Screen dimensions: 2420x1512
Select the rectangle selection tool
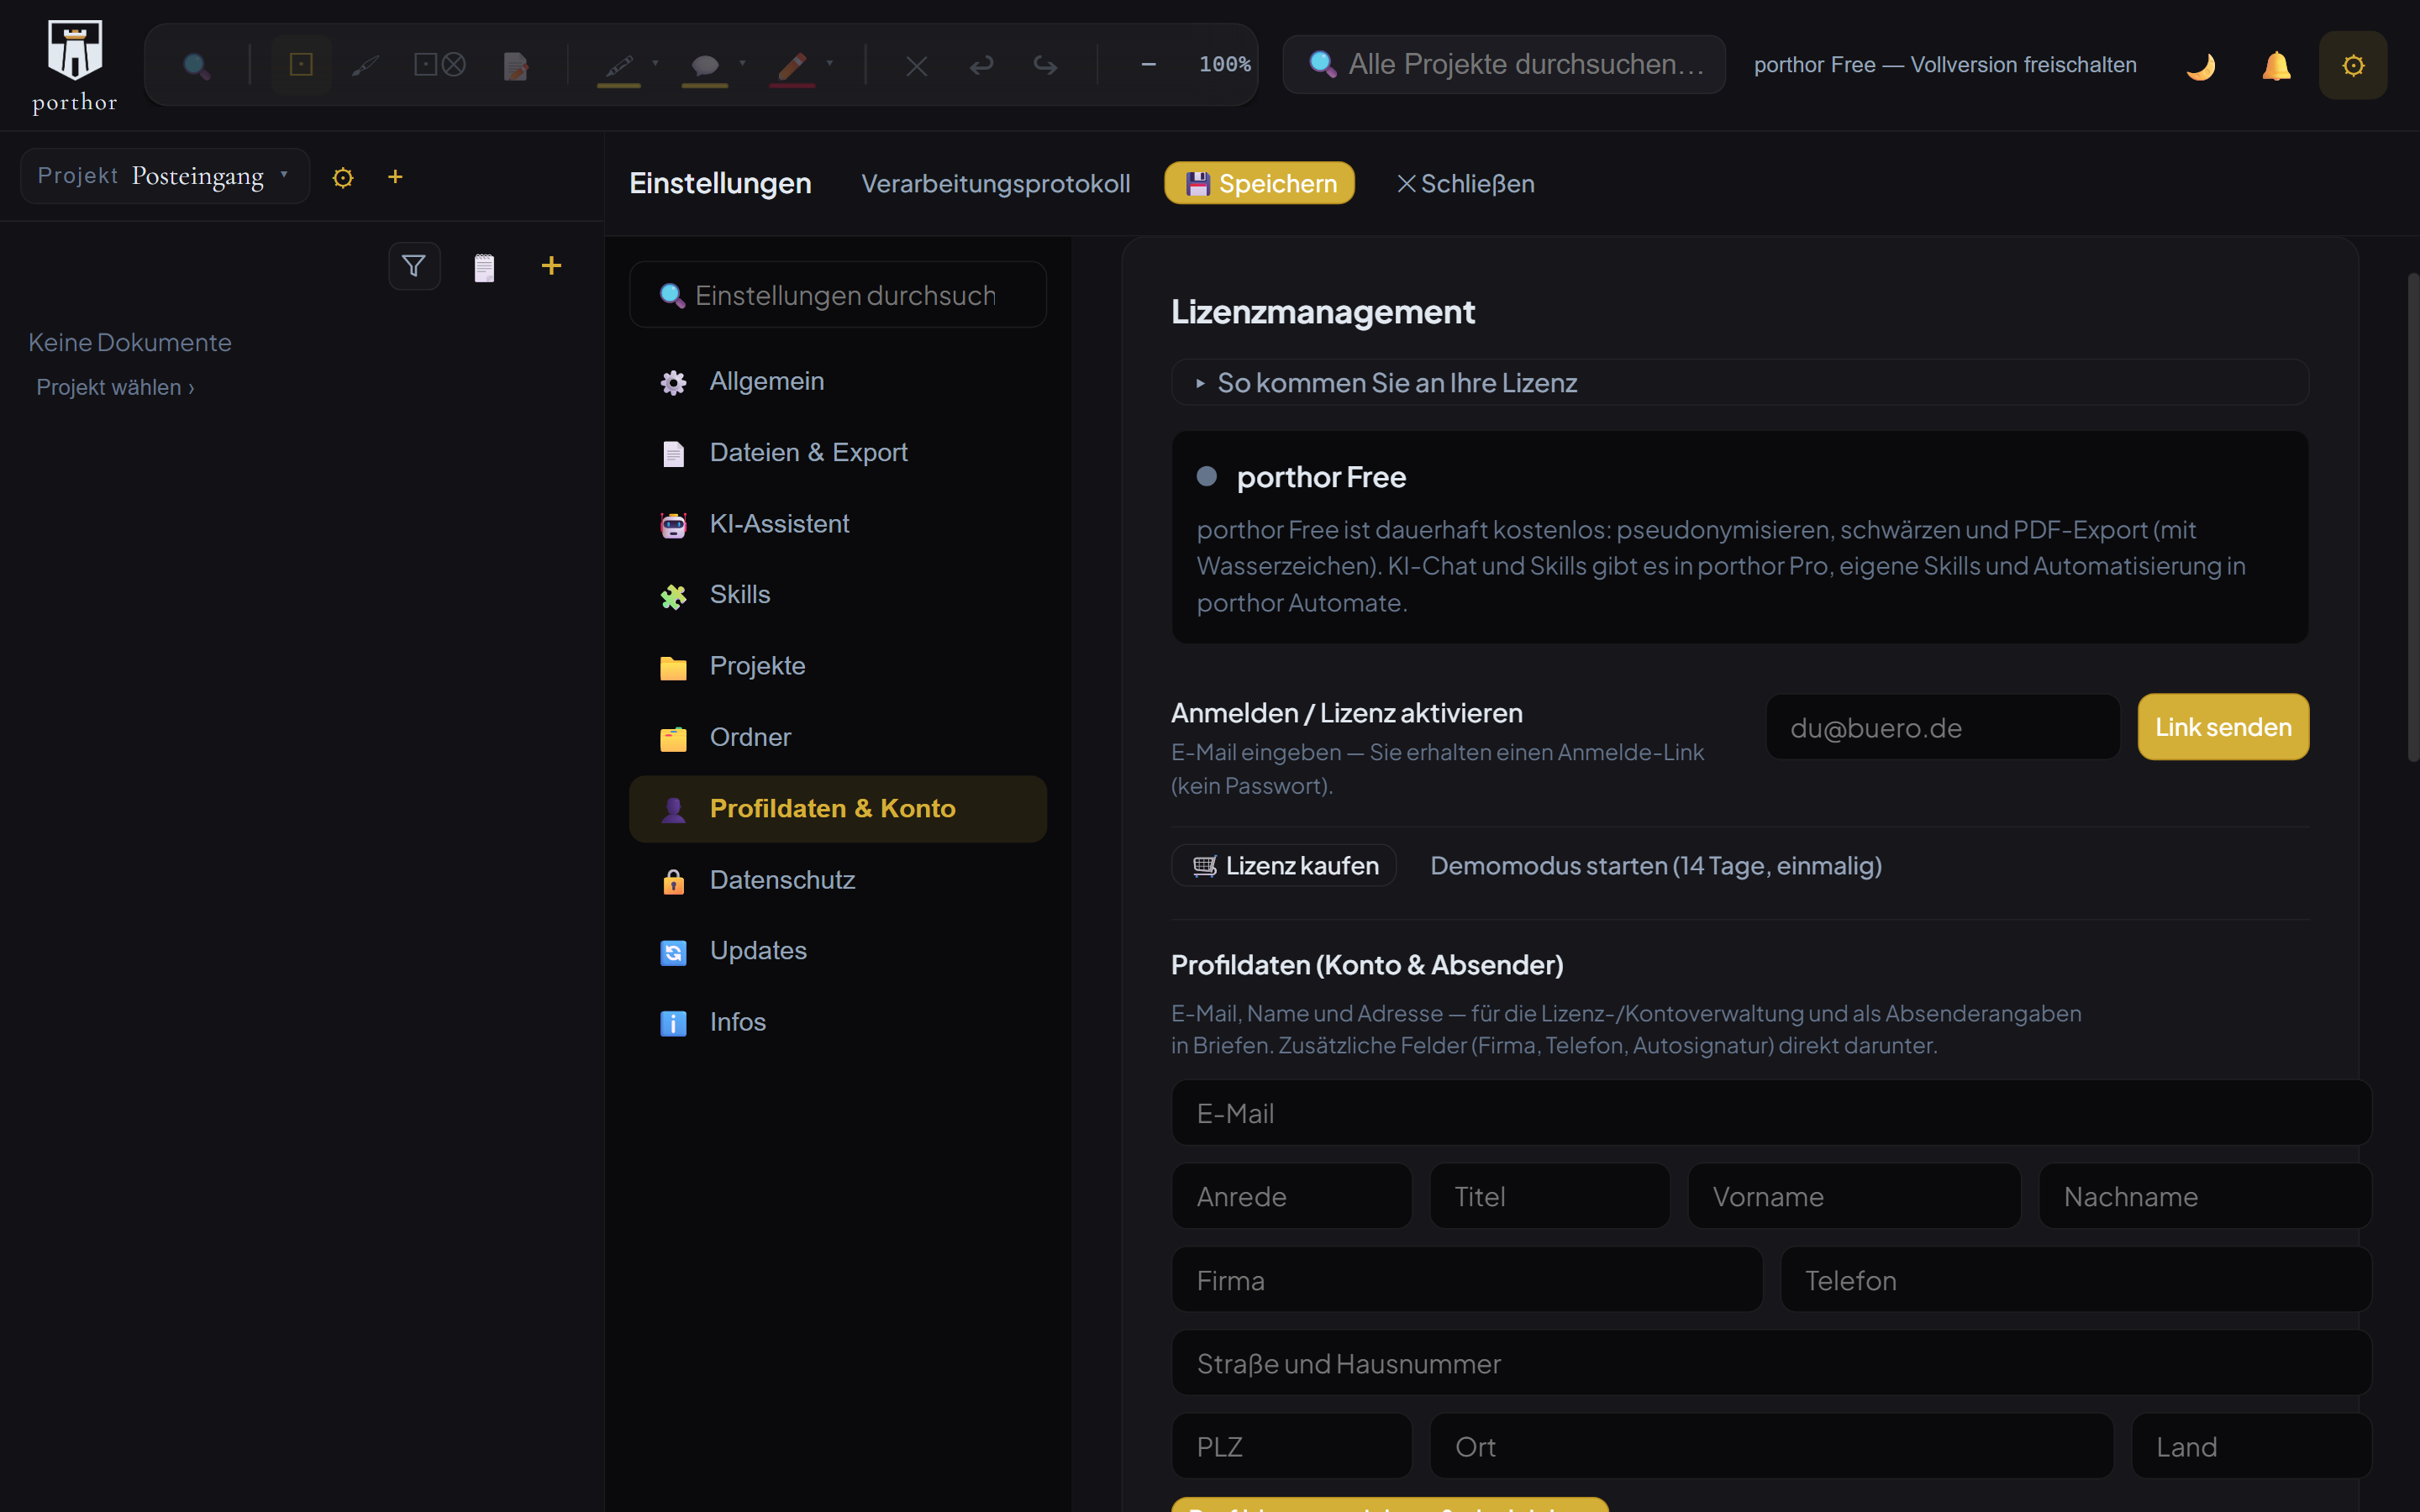pyautogui.click(x=301, y=65)
